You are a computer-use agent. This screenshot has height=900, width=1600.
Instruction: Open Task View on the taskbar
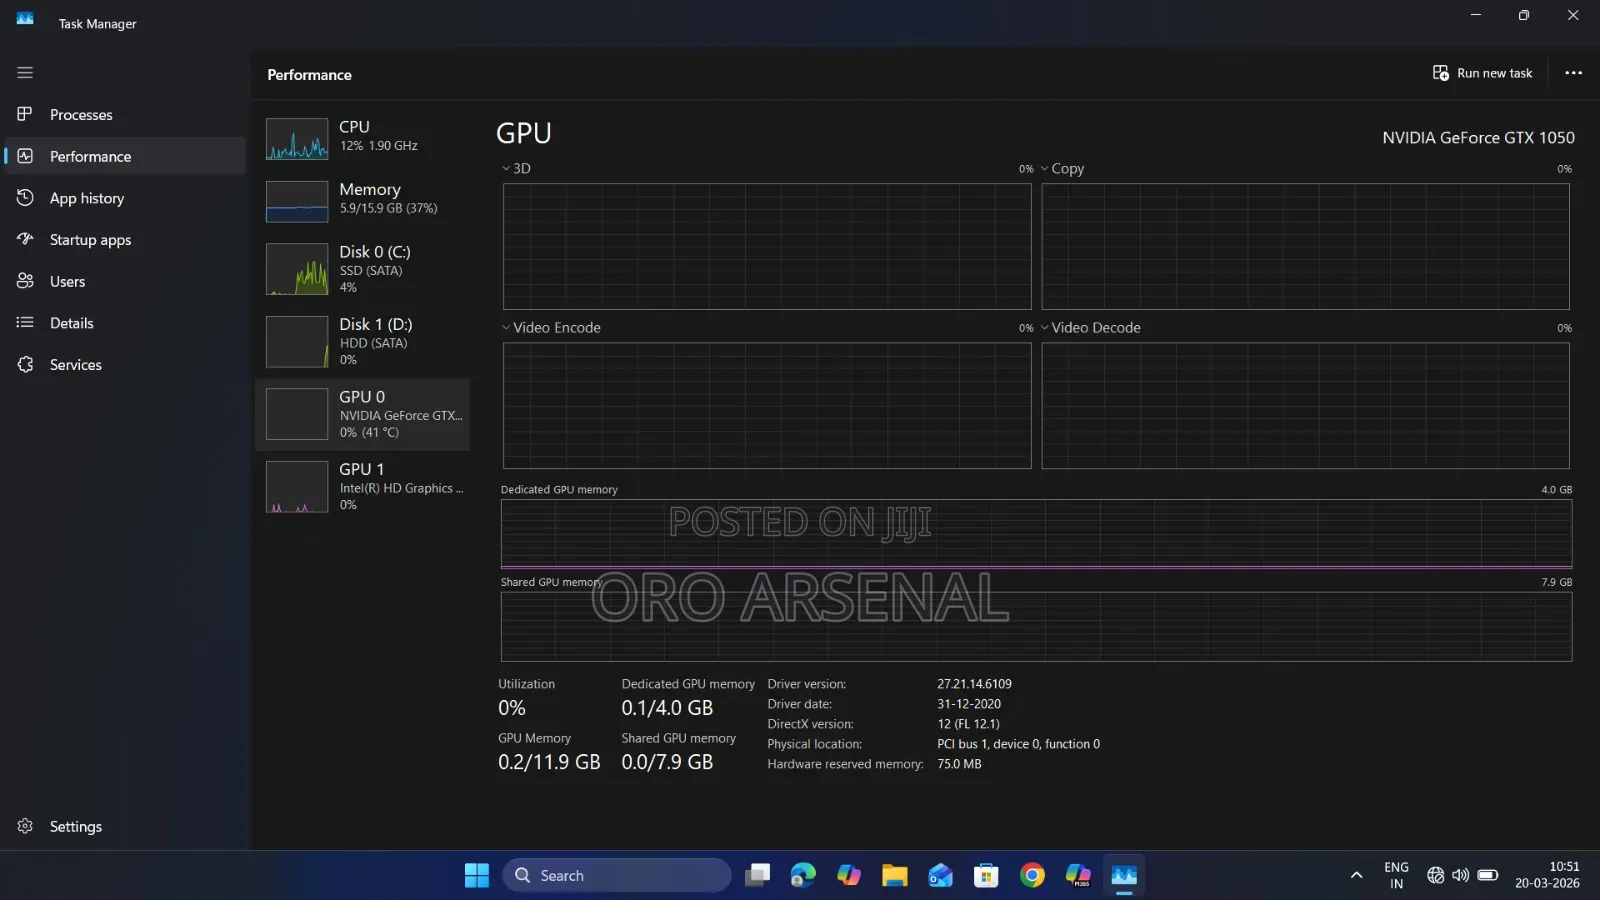[757, 876]
